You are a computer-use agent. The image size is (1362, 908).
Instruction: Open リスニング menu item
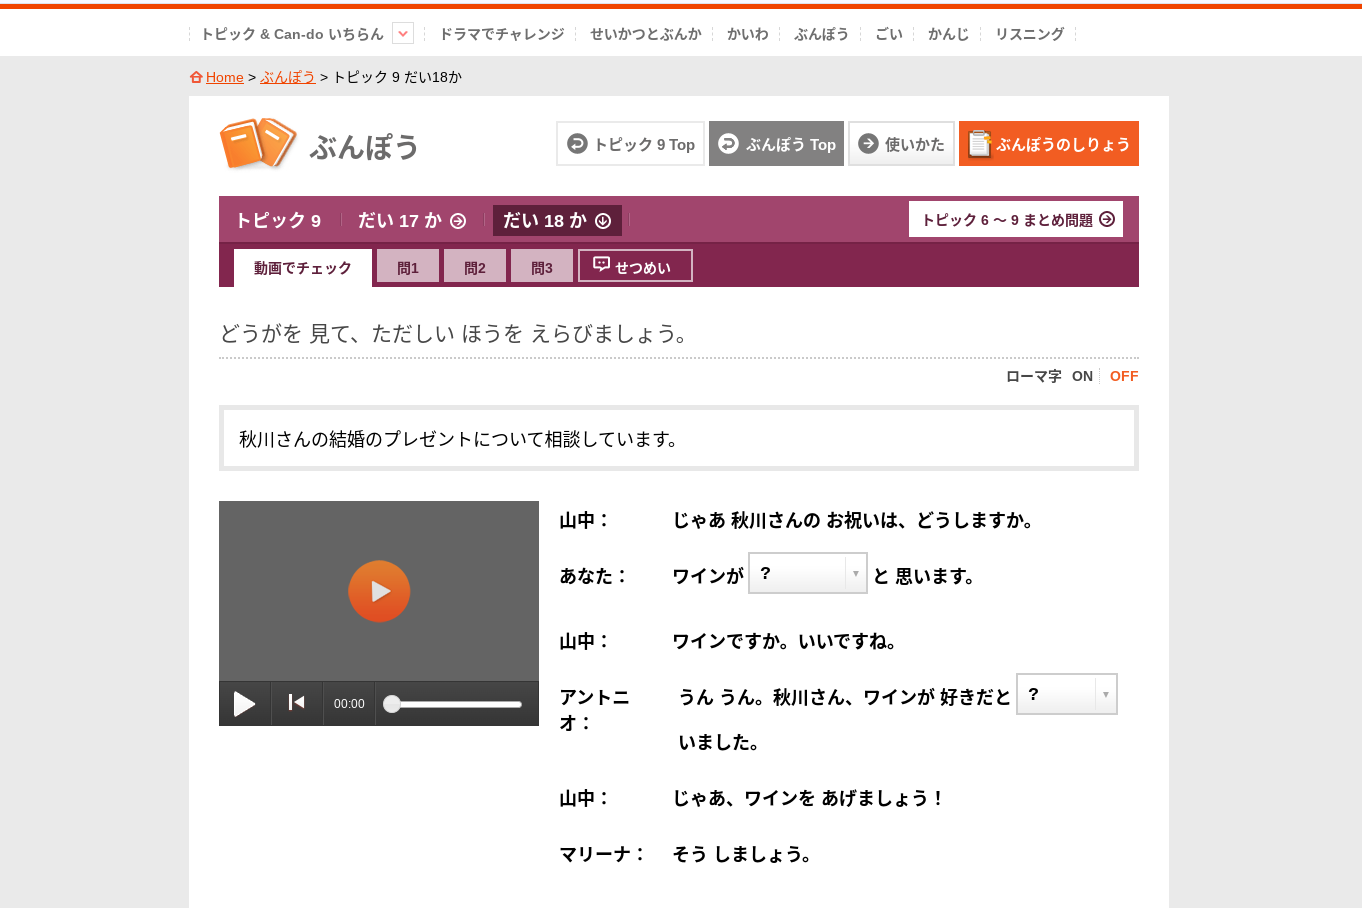pos(1029,34)
